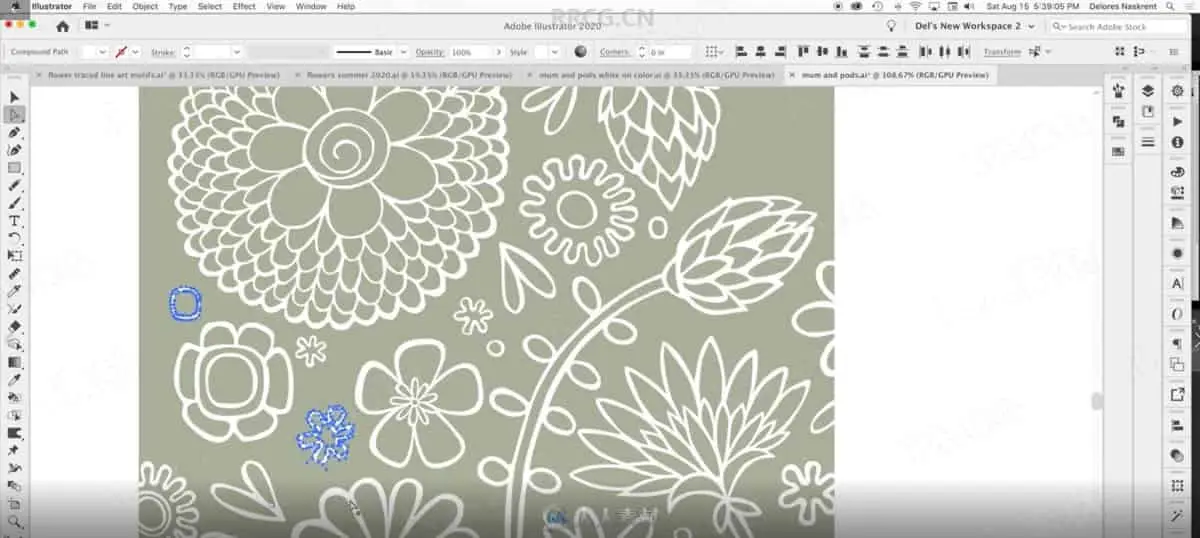Close the mum and pods.ai tab
Viewport: 1200px width, 538px height.
click(792, 74)
